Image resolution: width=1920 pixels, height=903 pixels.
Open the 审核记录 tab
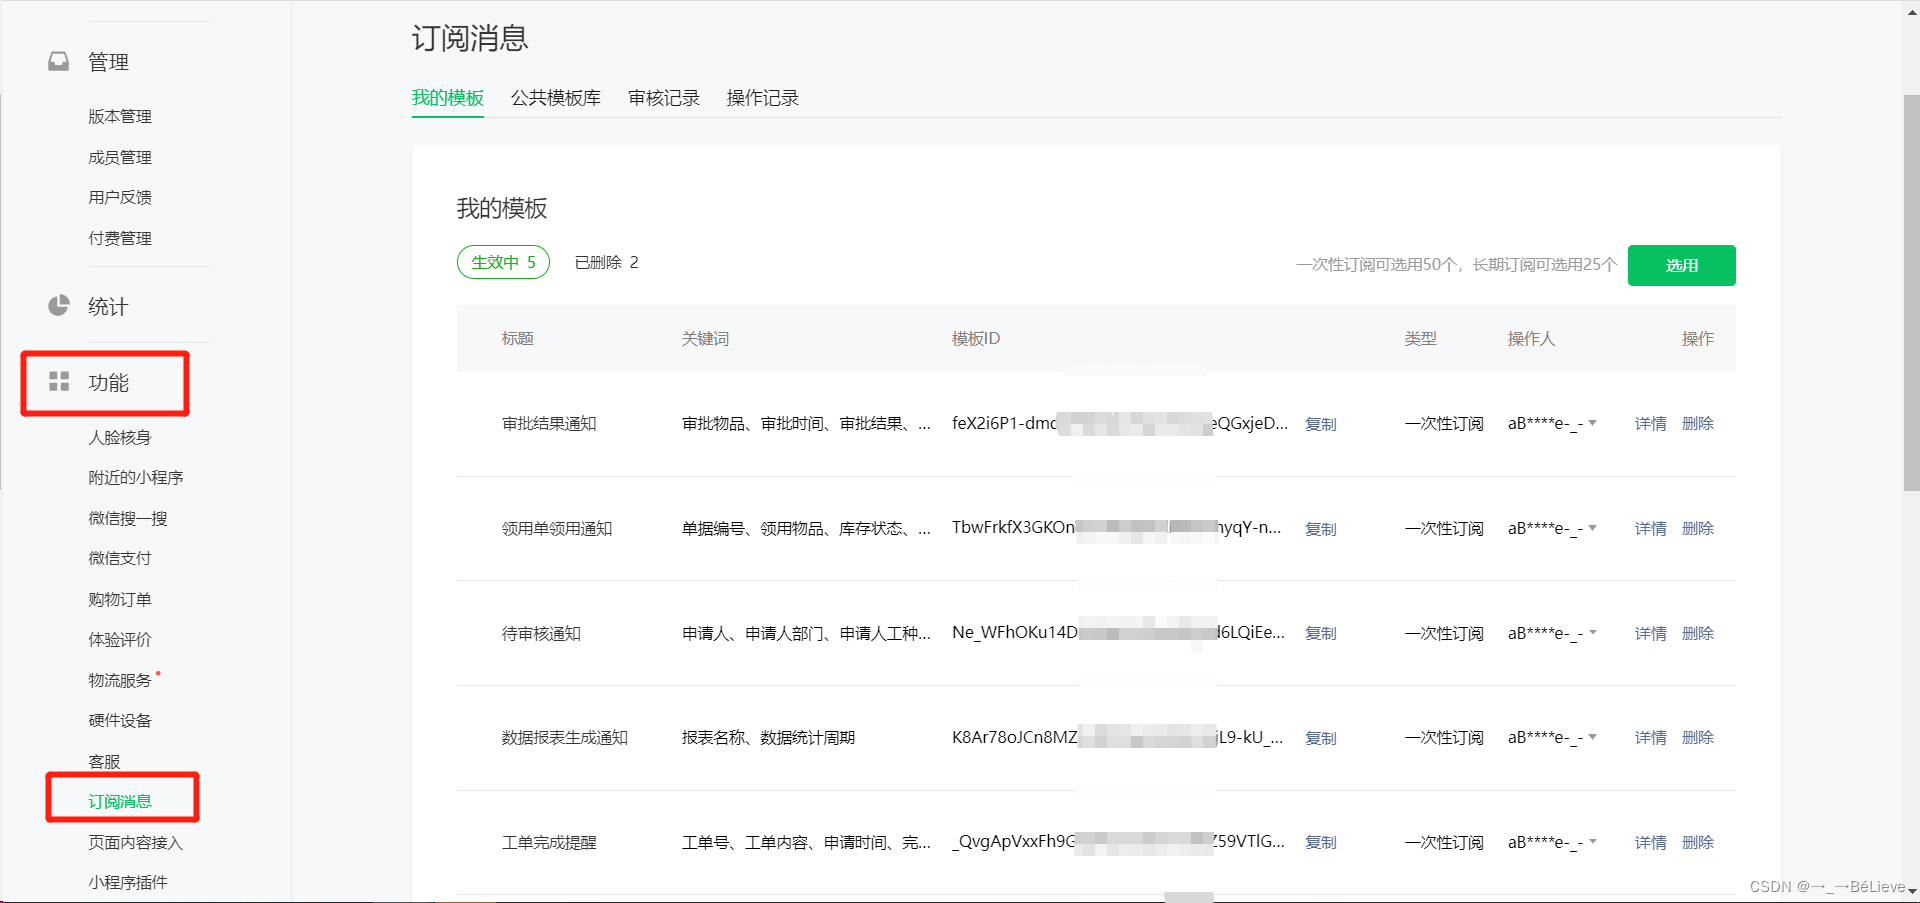click(664, 98)
